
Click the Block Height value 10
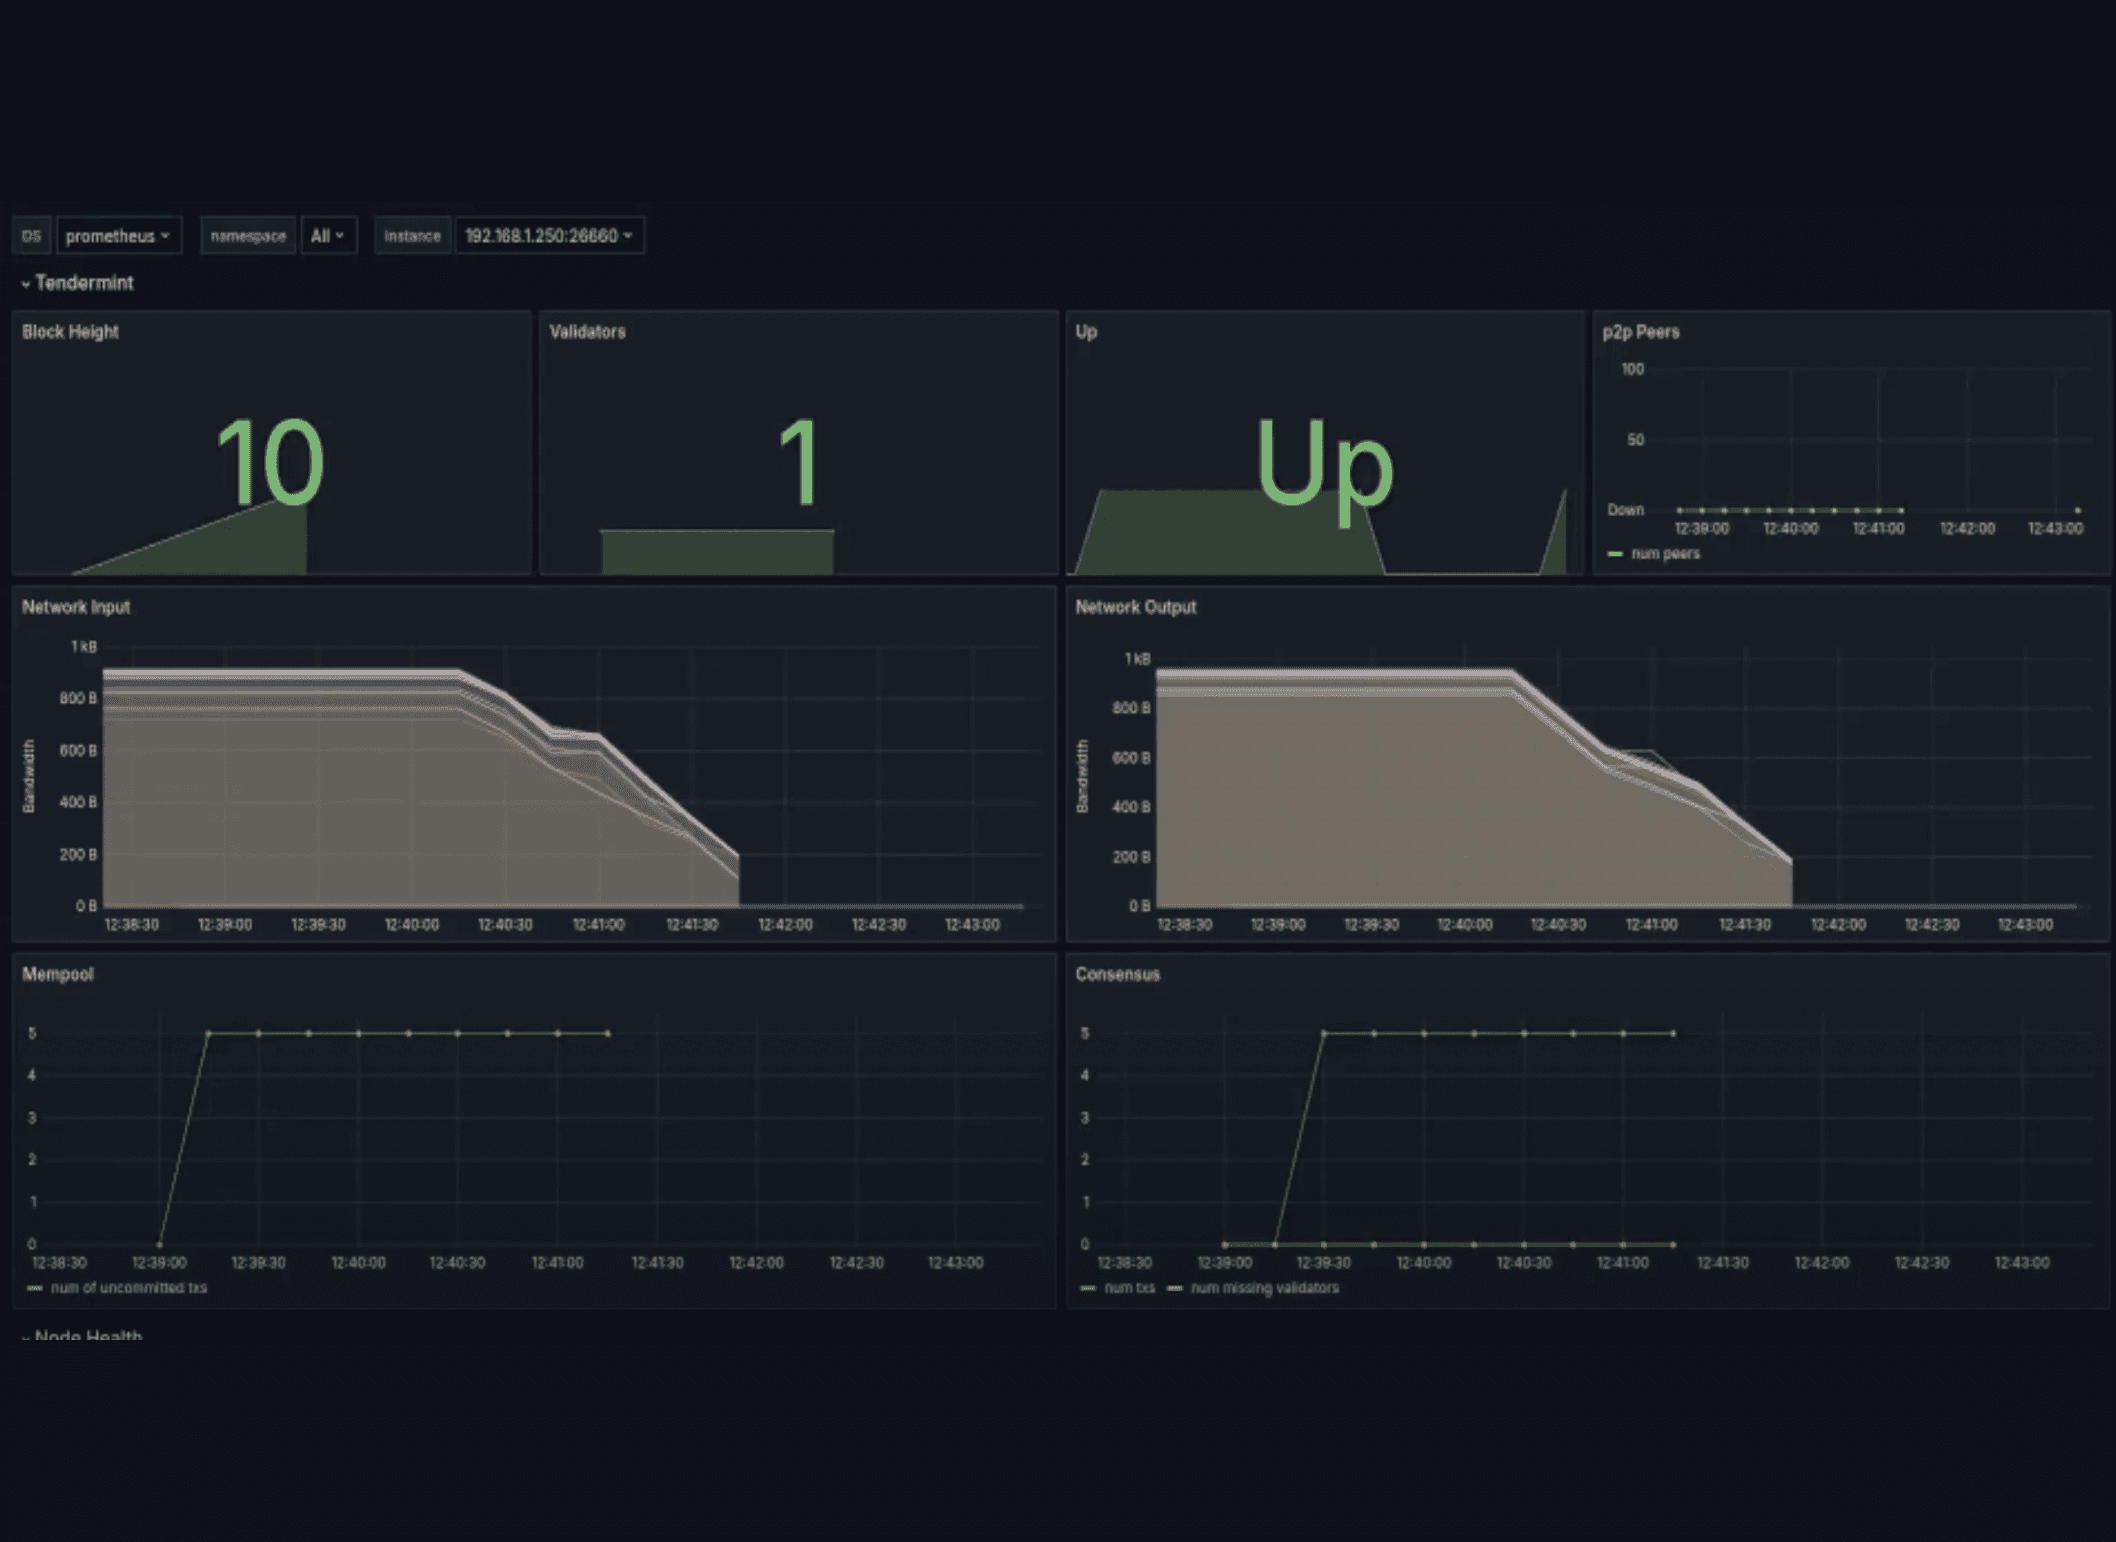click(270, 463)
